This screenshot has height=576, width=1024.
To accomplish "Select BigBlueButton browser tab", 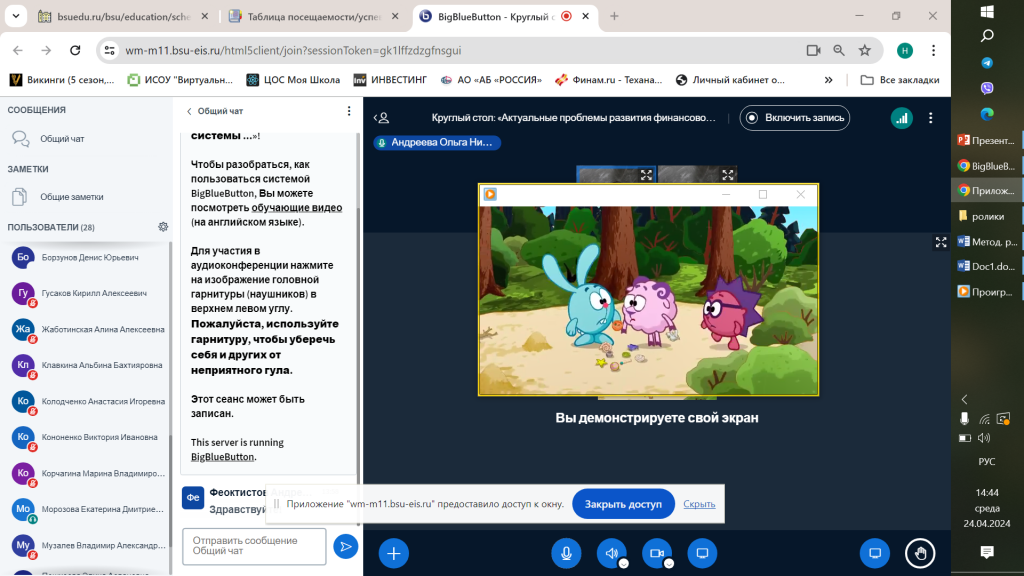I will coord(494,16).
